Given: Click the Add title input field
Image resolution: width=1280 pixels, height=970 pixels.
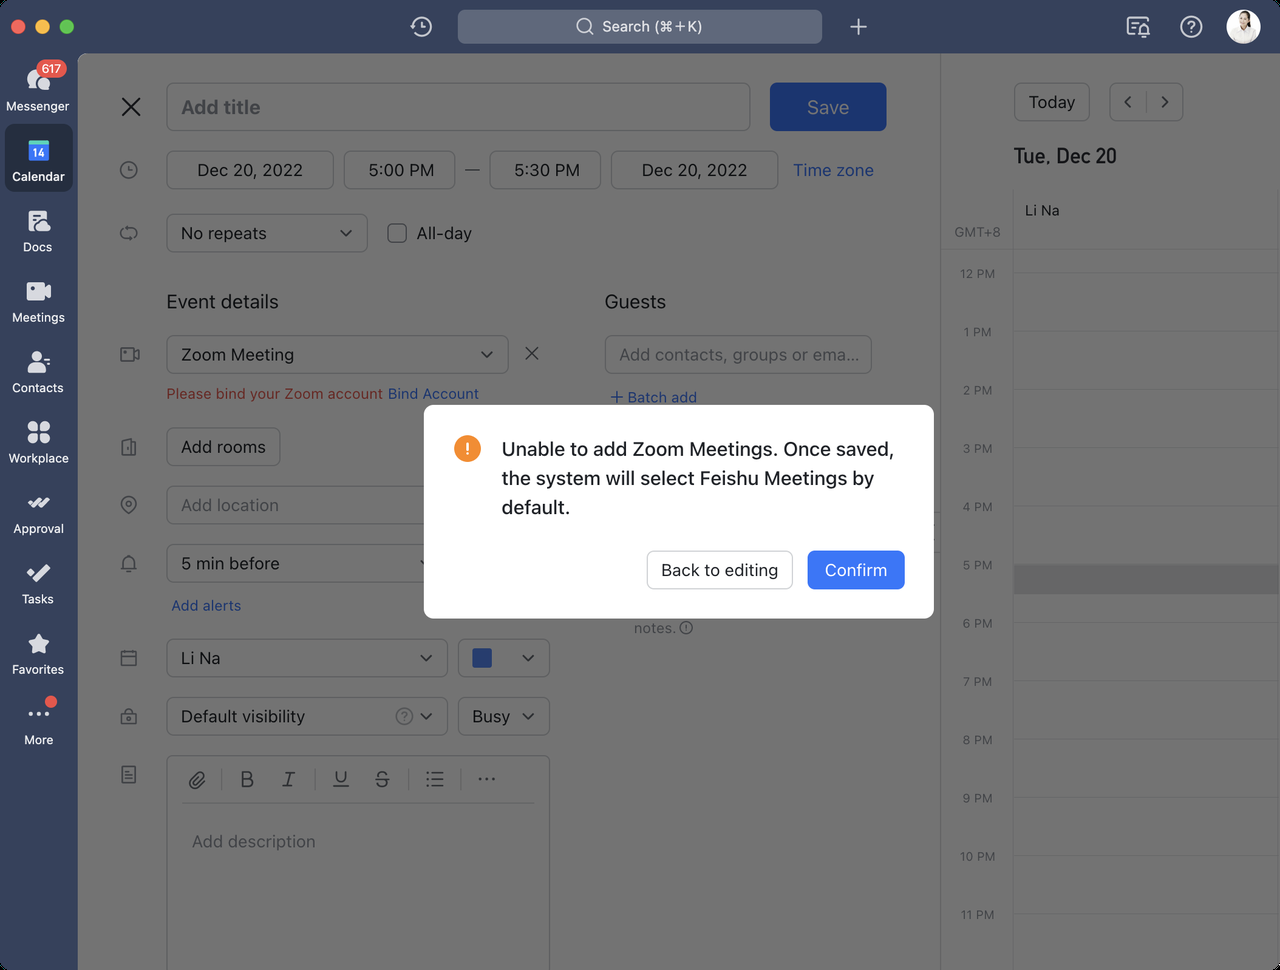Looking at the screenshot, I should (458, 107).
